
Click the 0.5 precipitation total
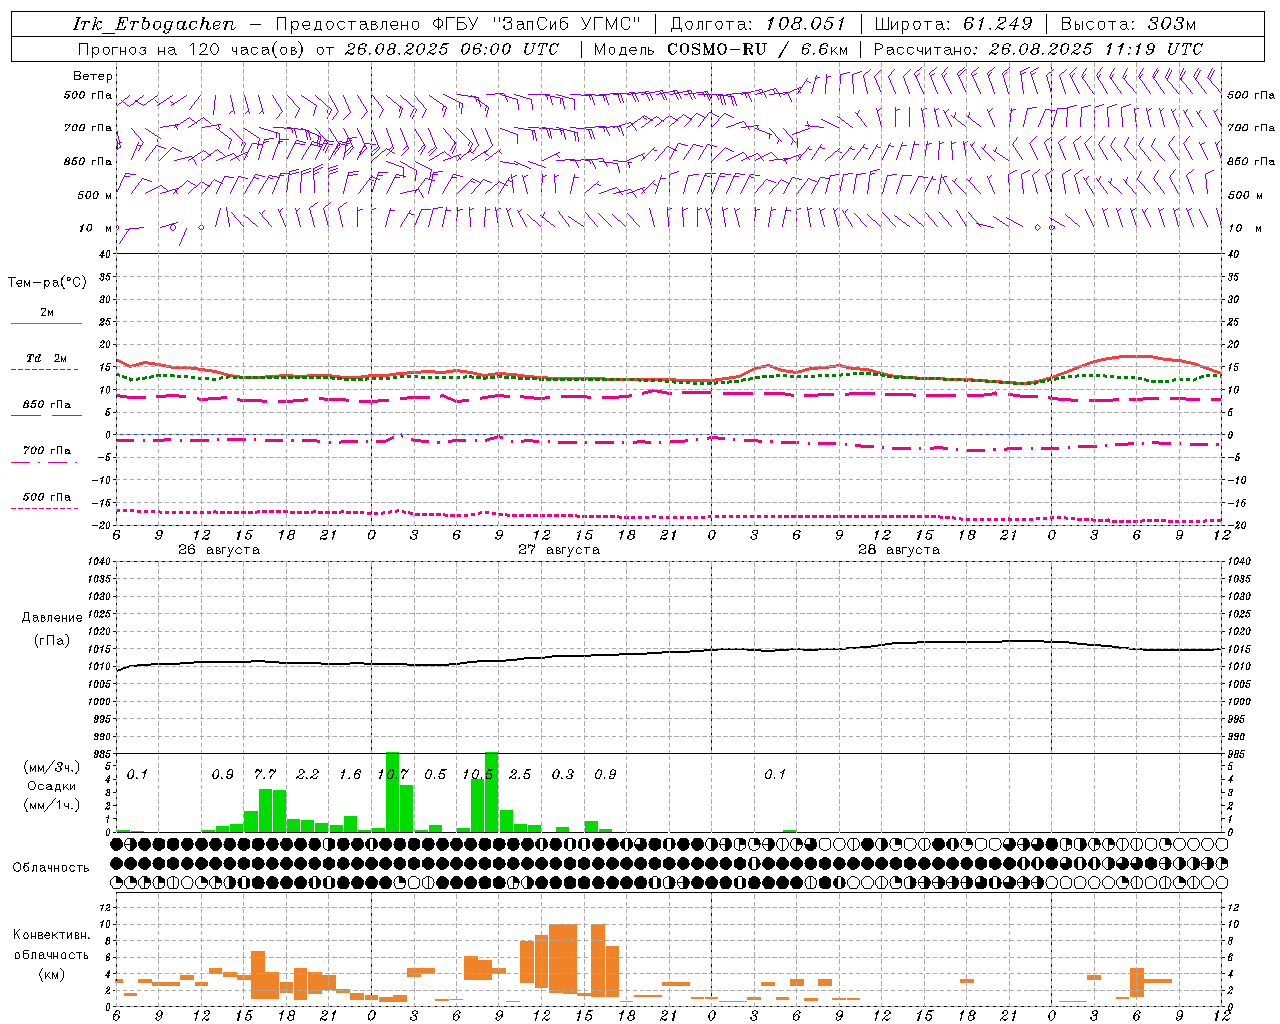pos(435,775)
